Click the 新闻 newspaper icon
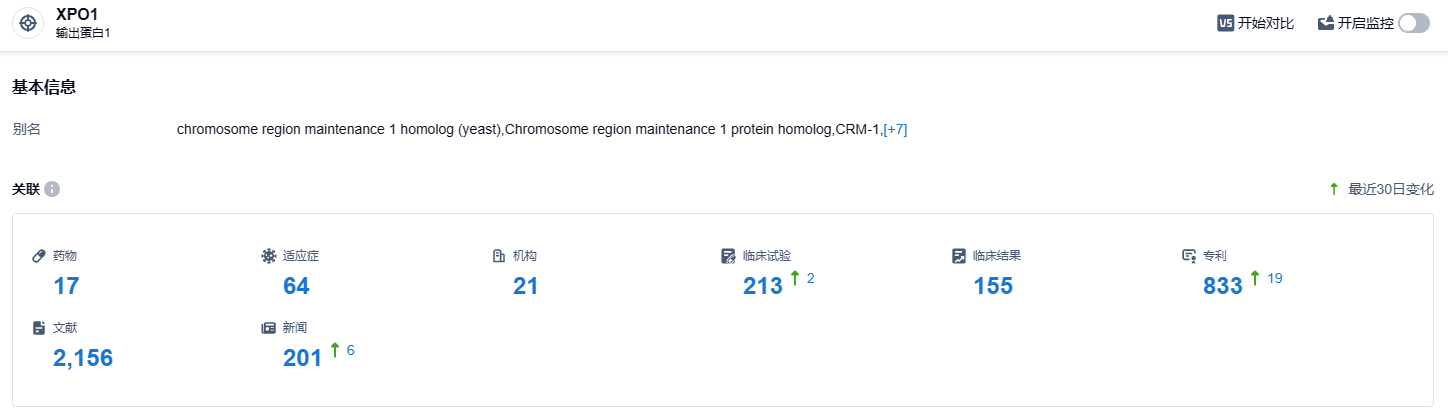Viewport: 1448px width, 417px height. pyautogui.click(x=268, y=328)
